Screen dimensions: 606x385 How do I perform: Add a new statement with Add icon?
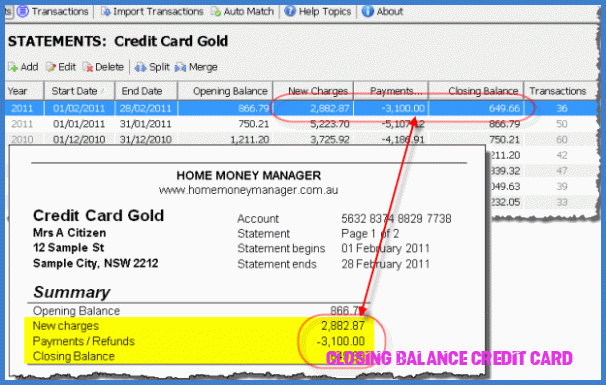coord(13,67)
